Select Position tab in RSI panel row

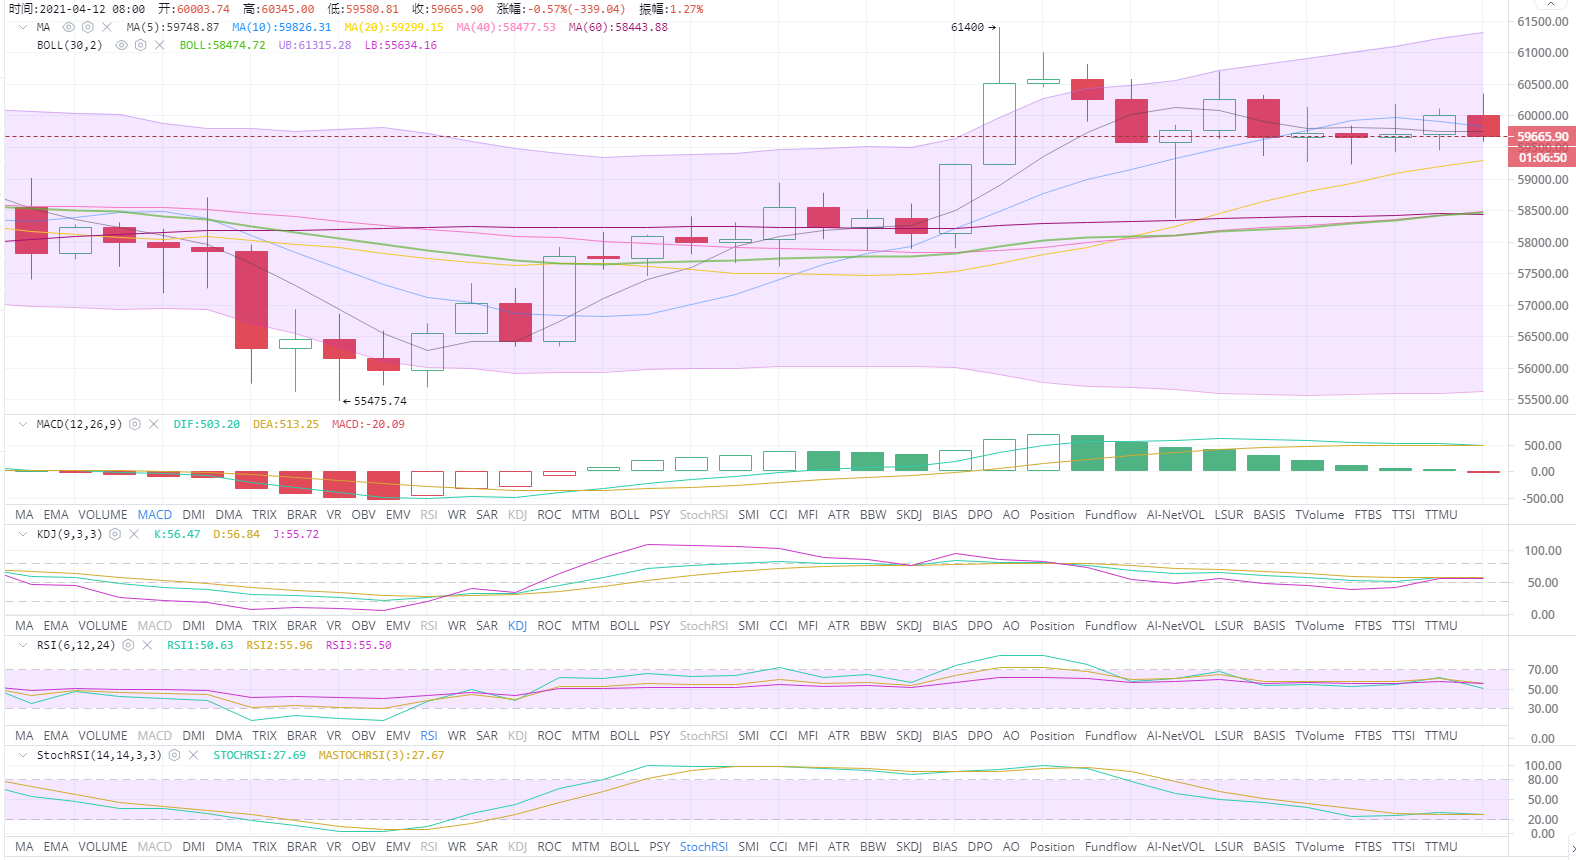(x=1052, y=736)
